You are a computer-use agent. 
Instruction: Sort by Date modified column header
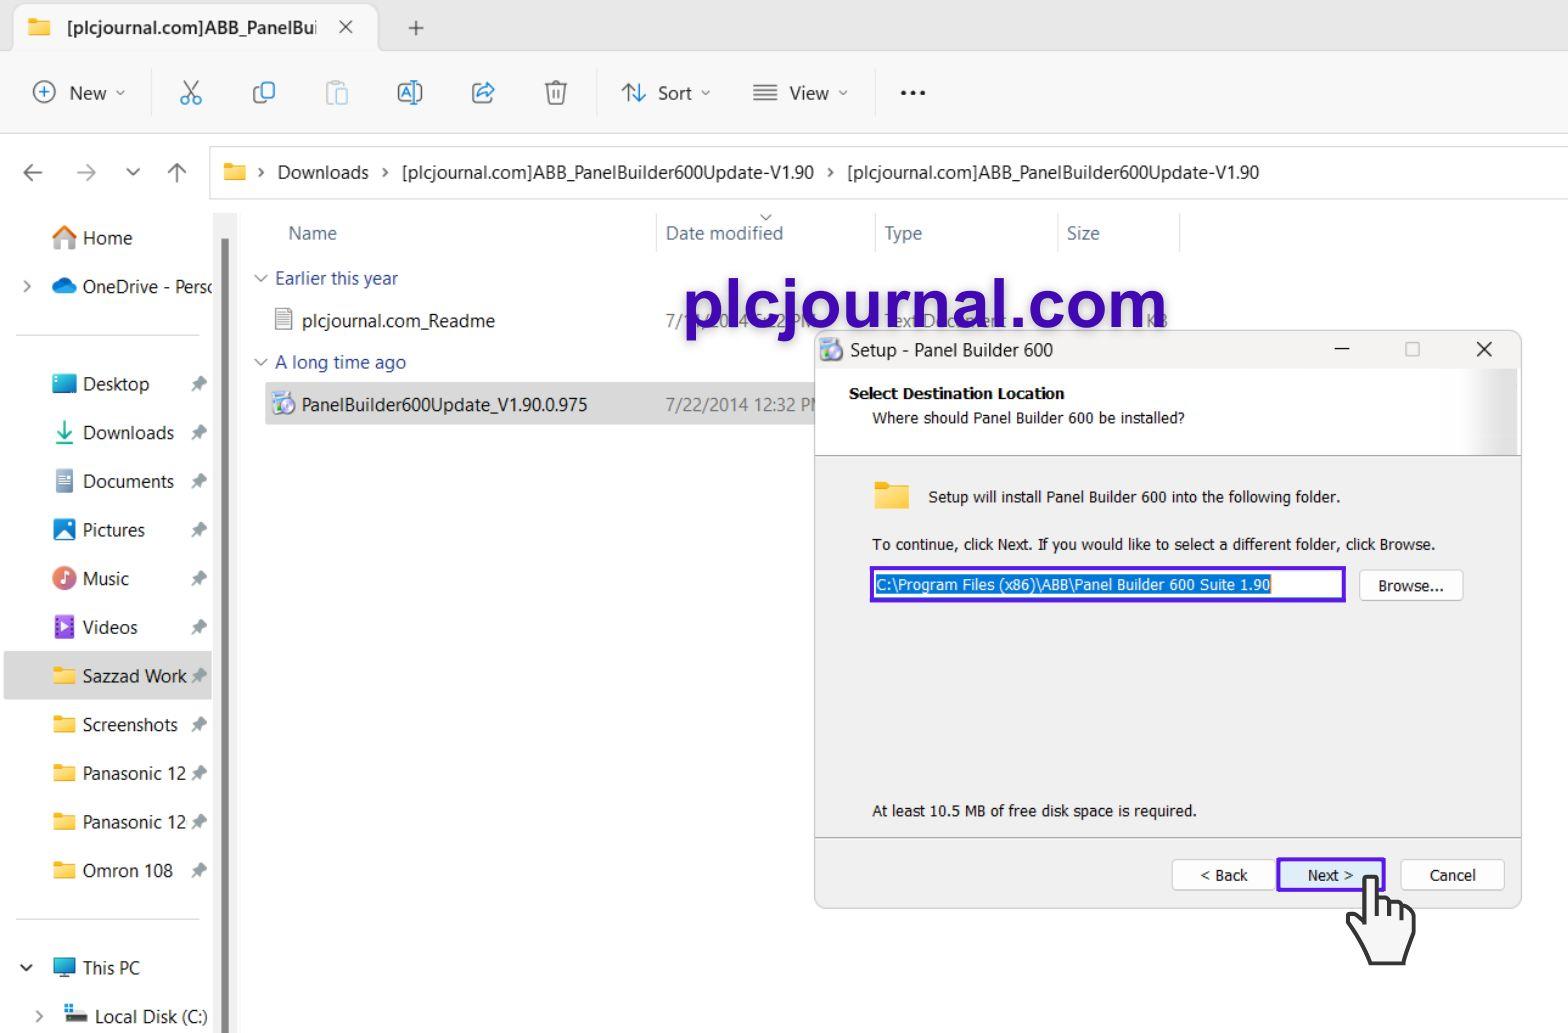(724, 233)
